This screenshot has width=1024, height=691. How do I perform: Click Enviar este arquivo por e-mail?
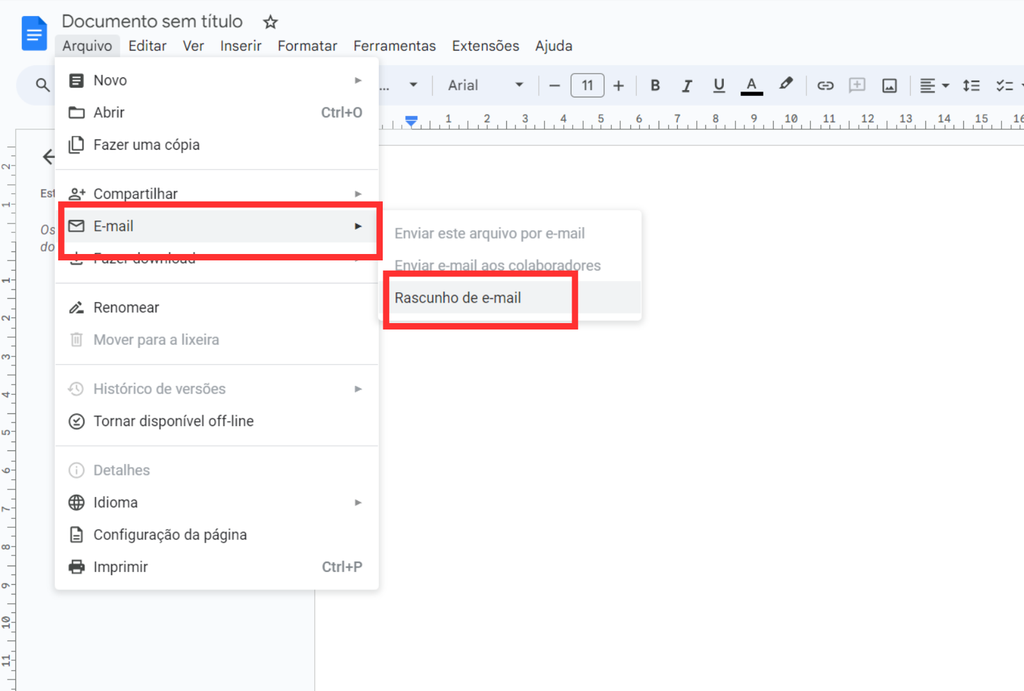point(511,233)
